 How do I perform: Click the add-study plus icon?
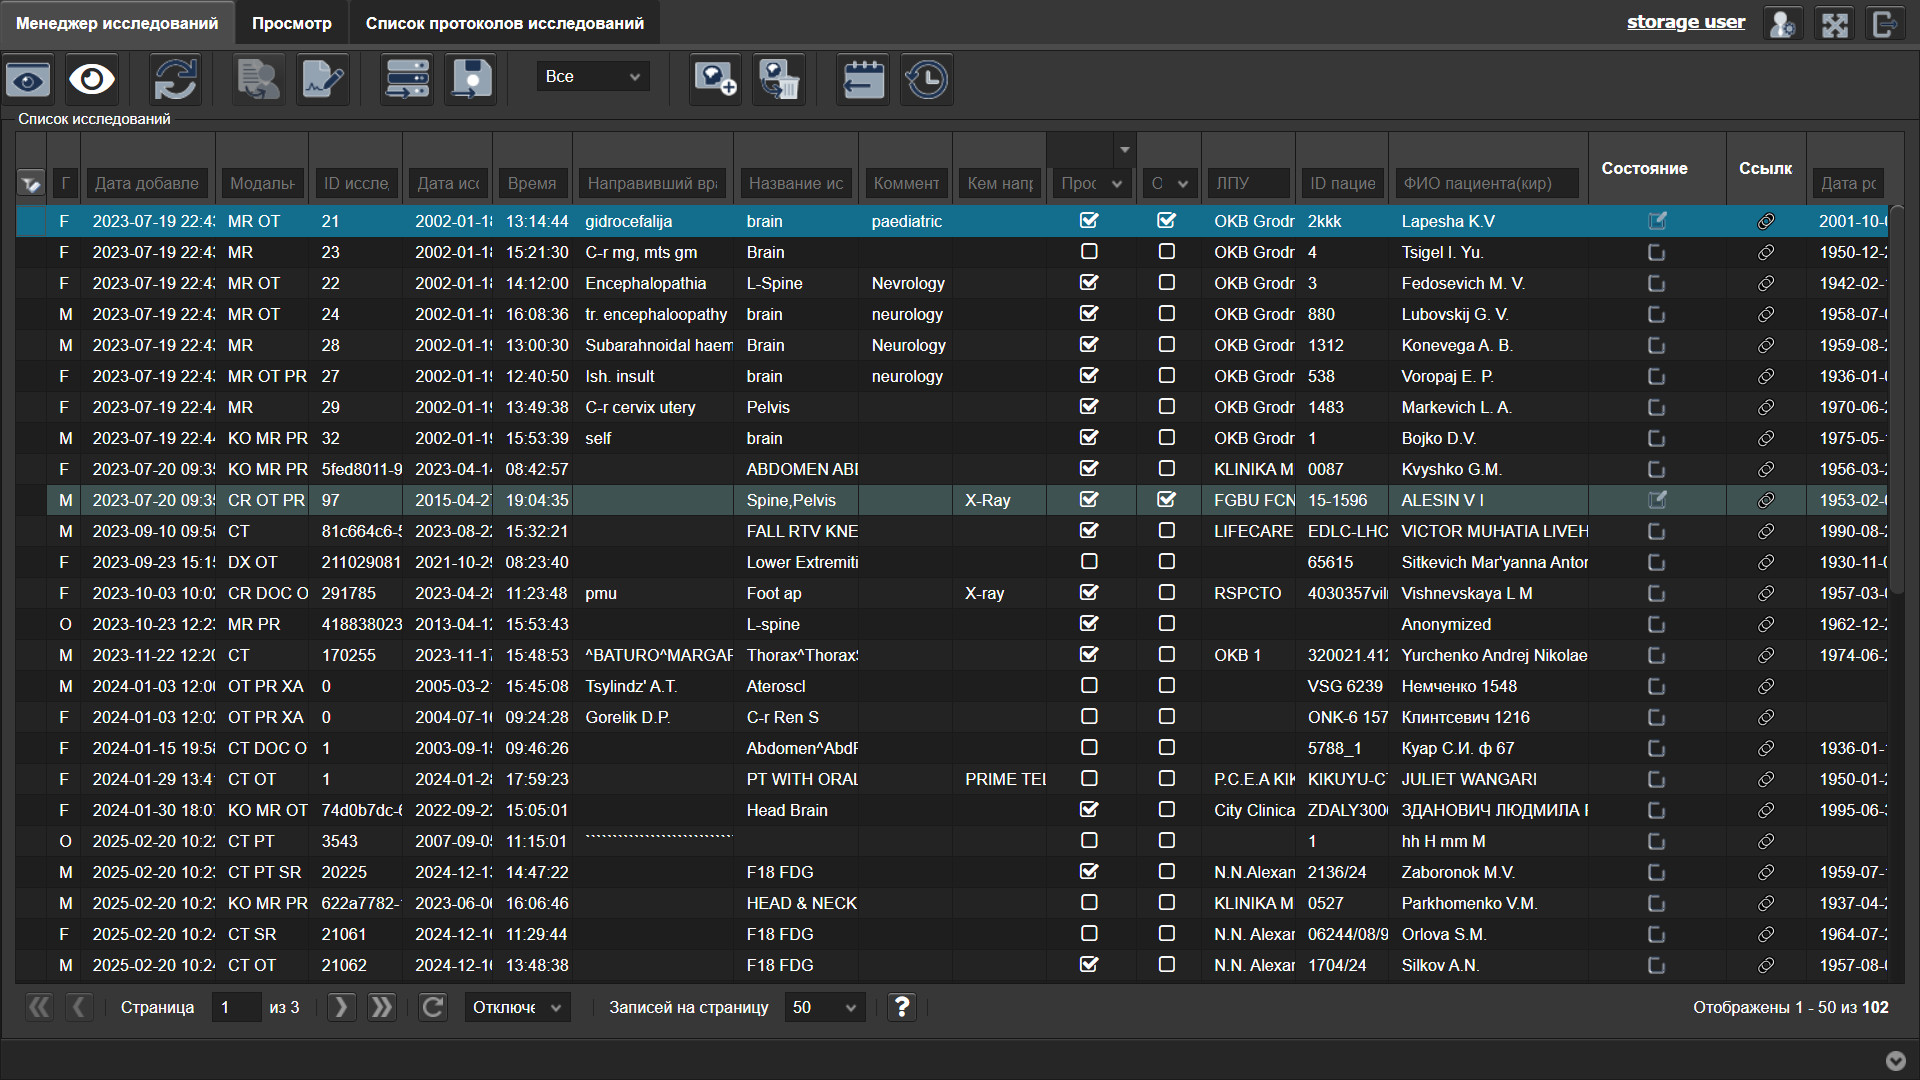(x=716, y=79)
